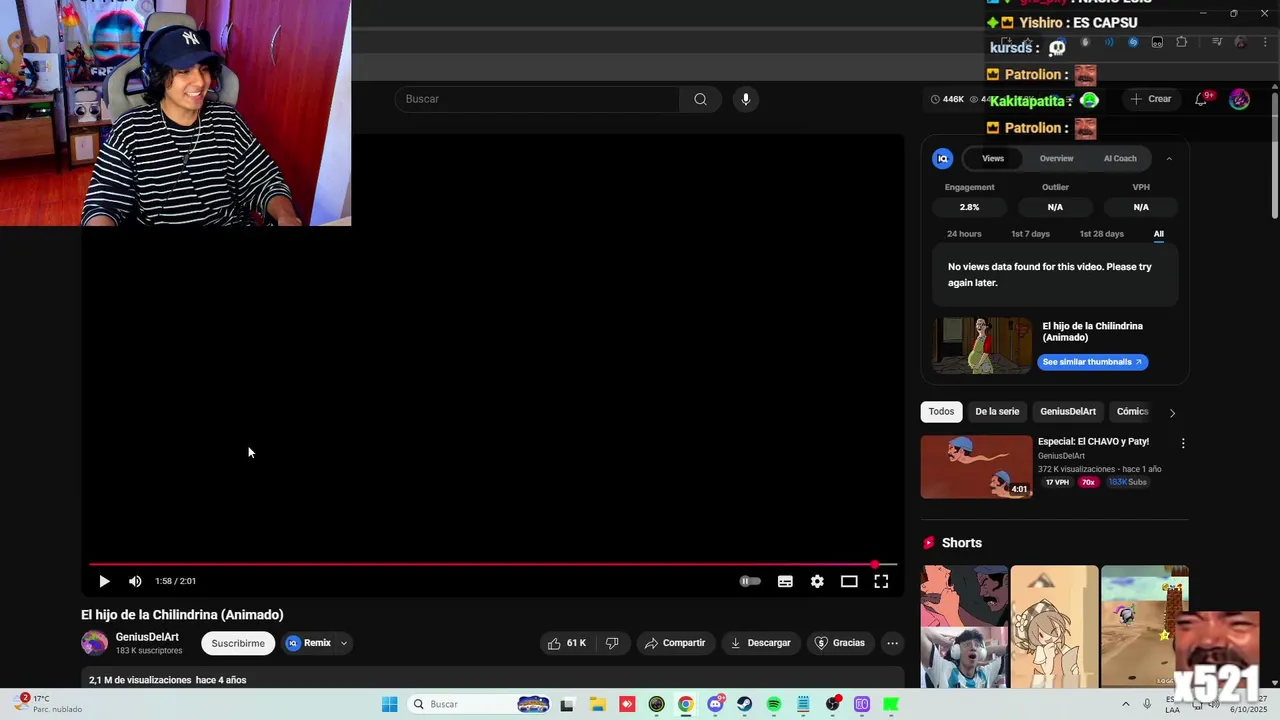
Task: Open Discord from the taskbar
Action: tap(715, 704)
